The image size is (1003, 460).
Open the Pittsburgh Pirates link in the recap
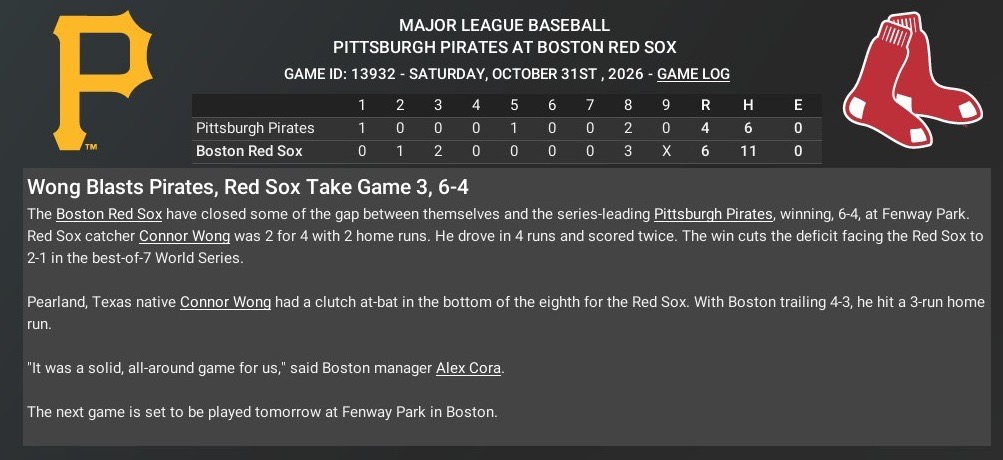(713, 213)
